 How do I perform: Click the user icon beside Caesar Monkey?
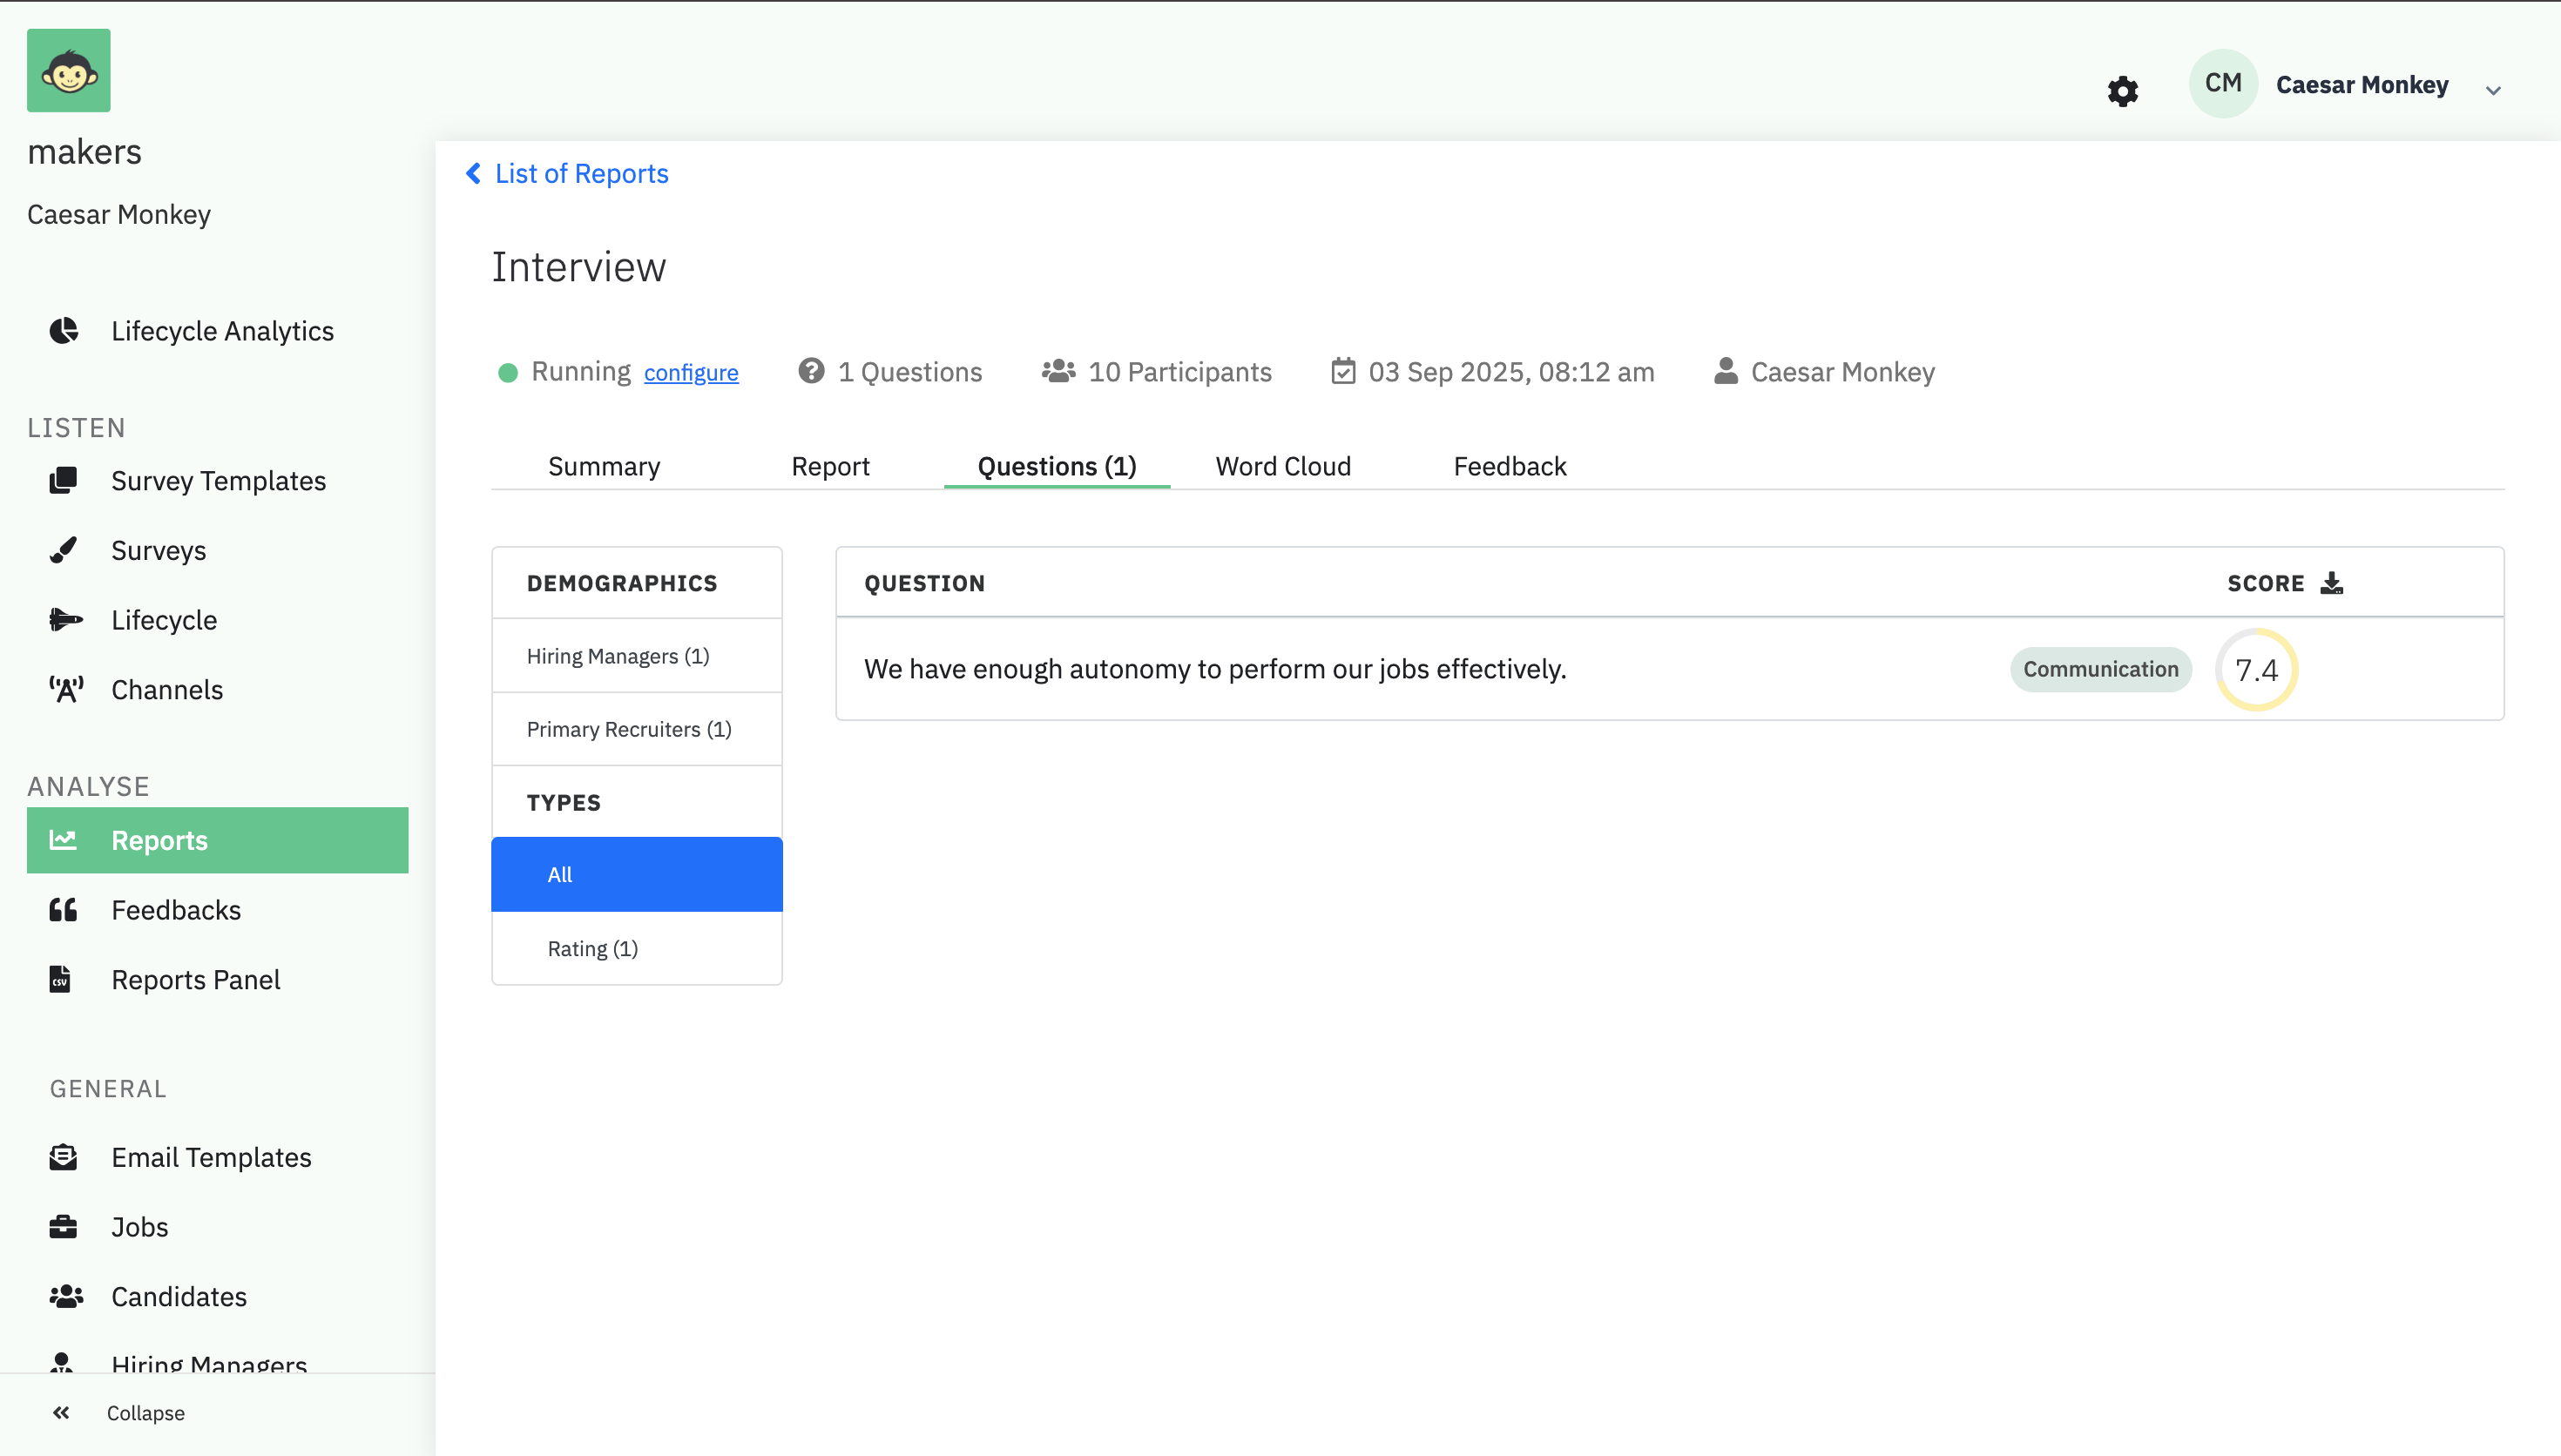point(1725,371)
